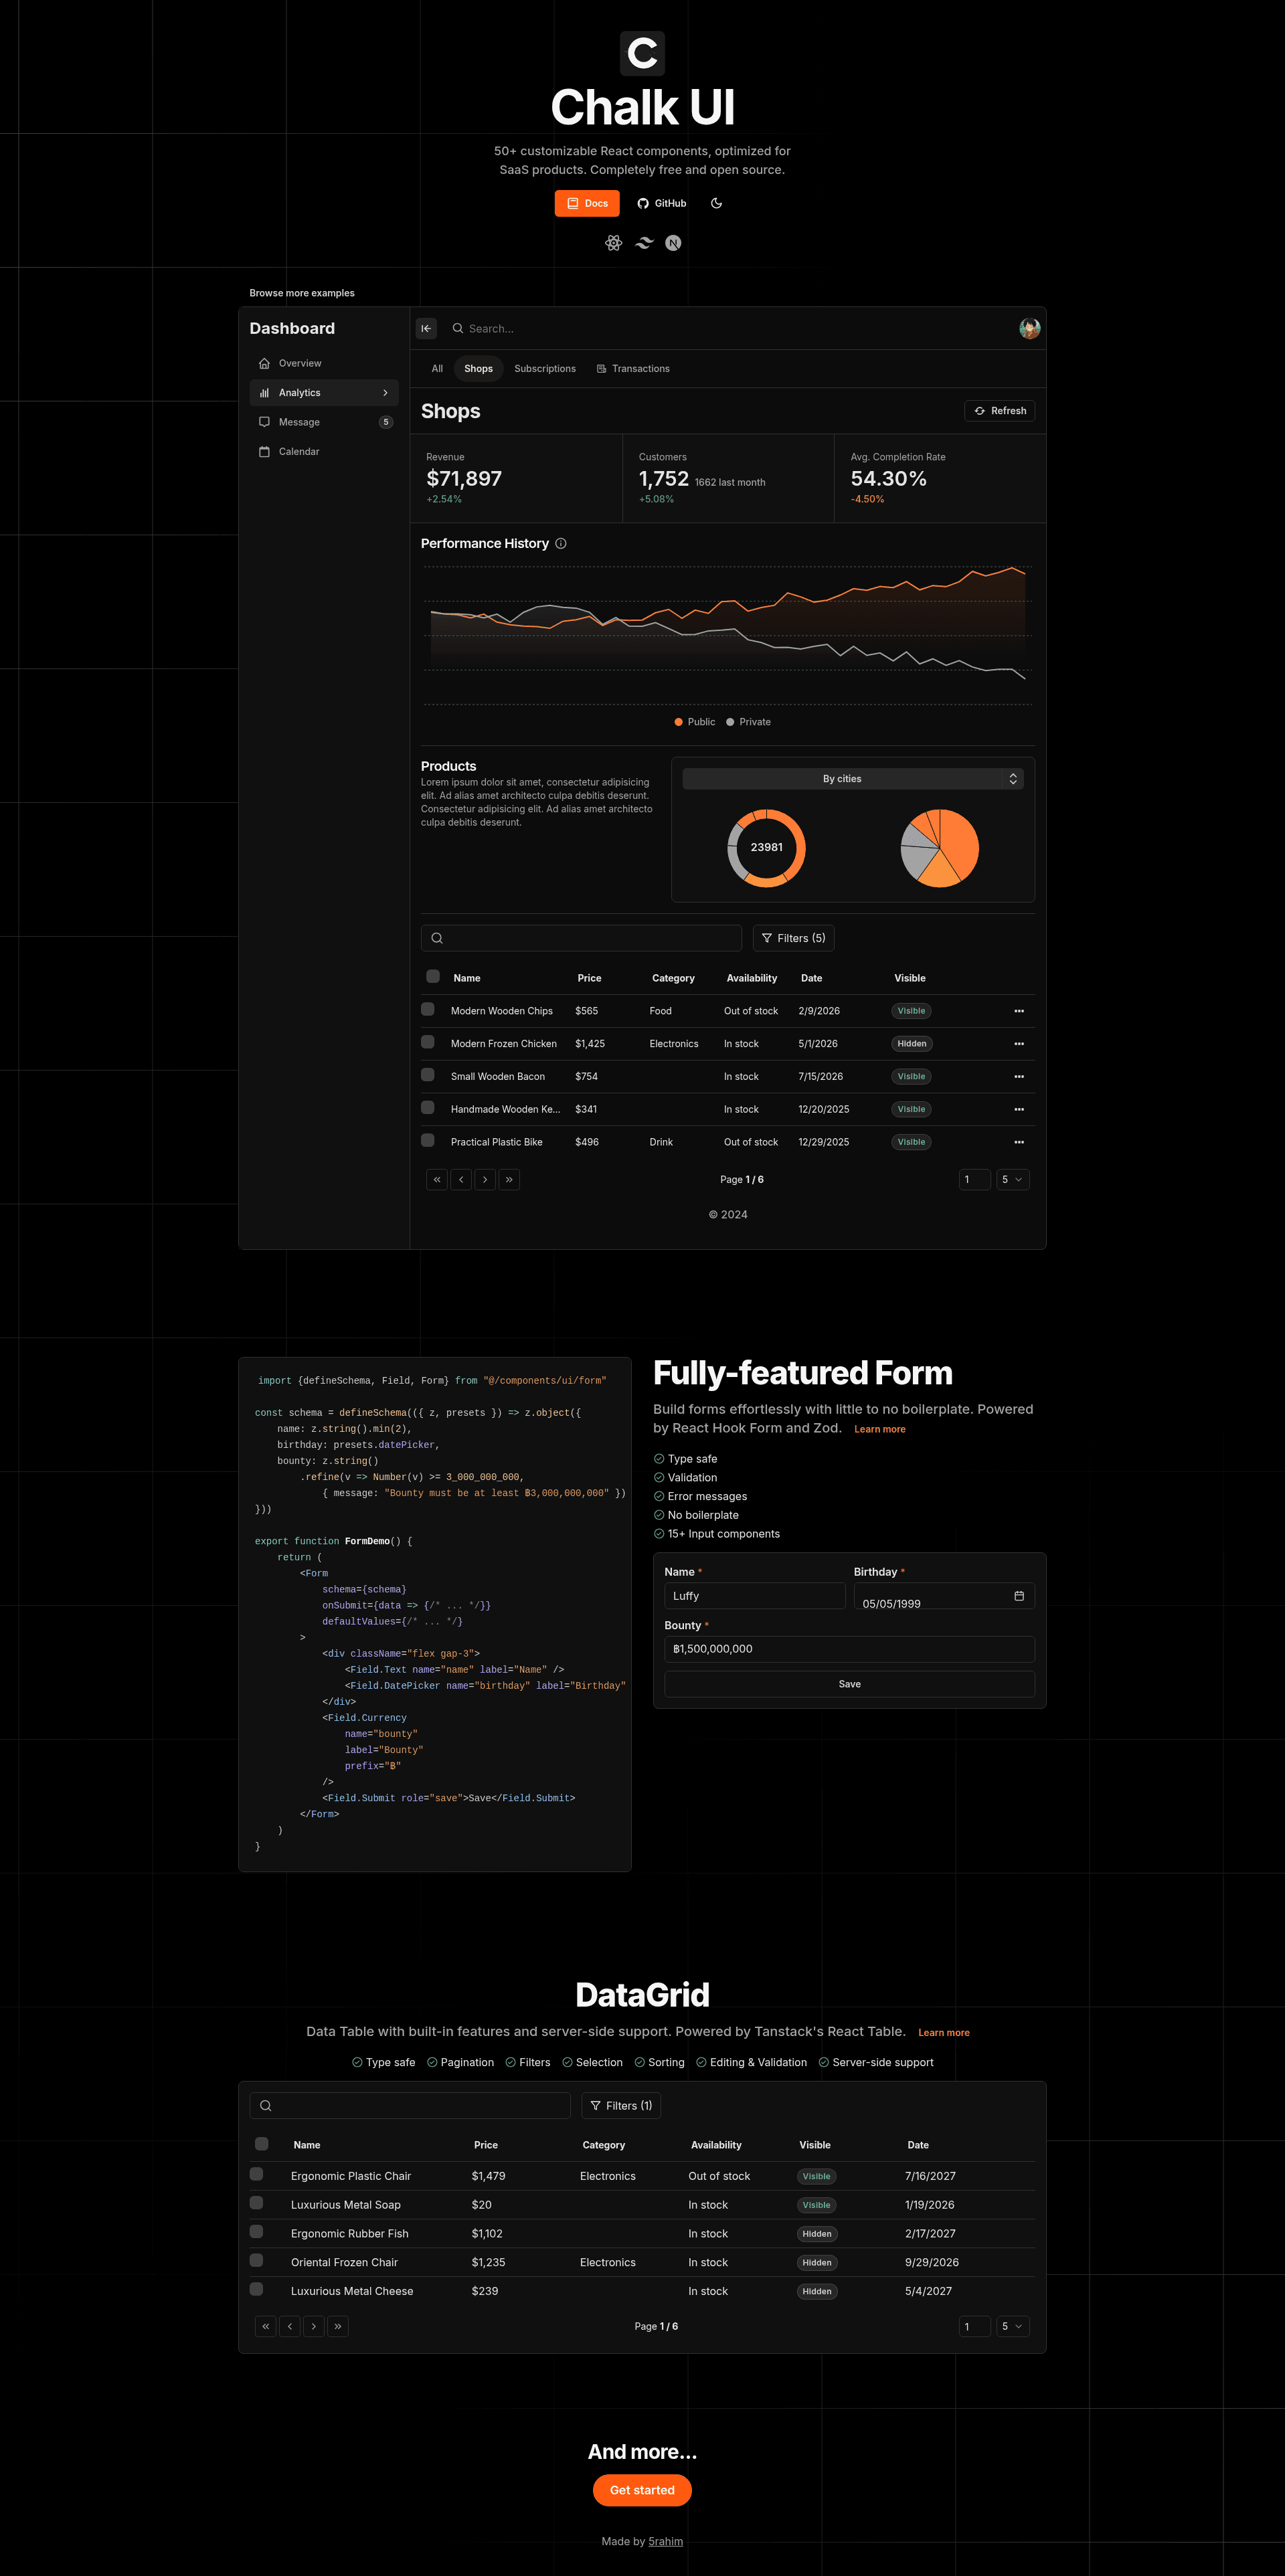The height and width of the screenshot is (2576, 1285).
Task: Click page number field in DataGrid pagination
Action: click(974, 2327)
